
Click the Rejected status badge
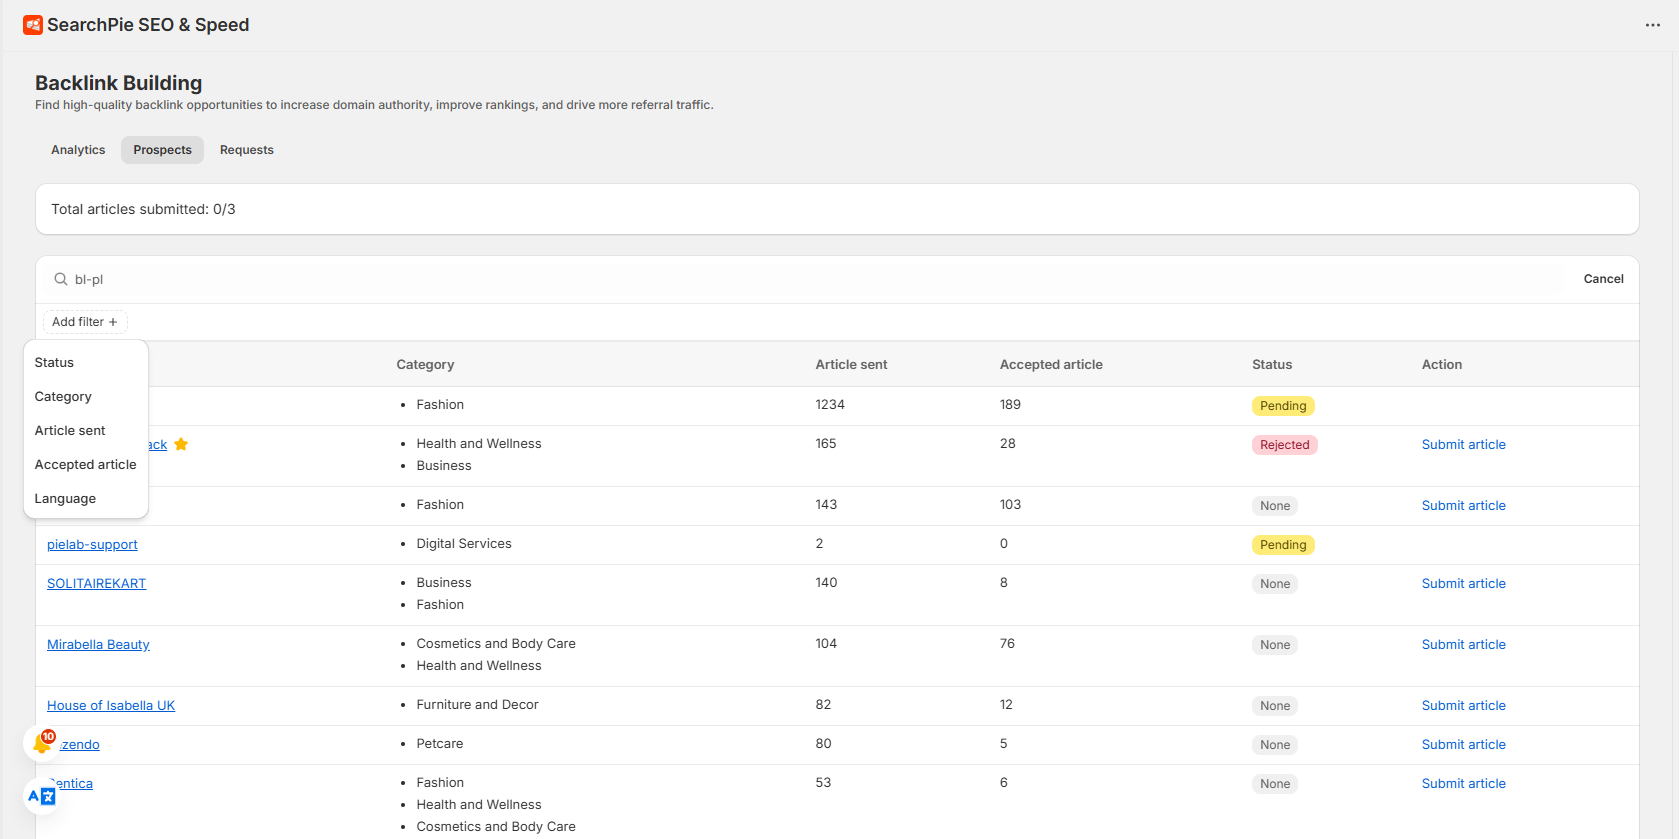(1284, 445)
